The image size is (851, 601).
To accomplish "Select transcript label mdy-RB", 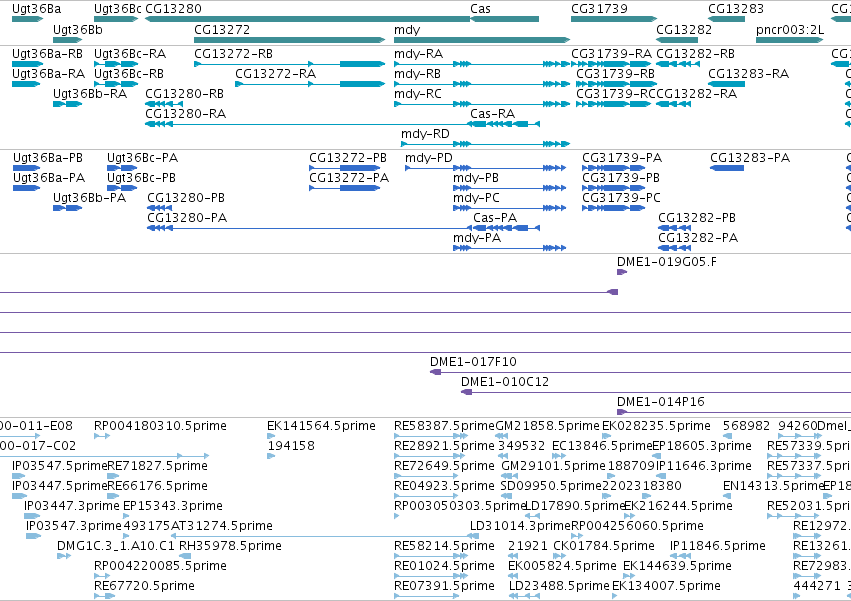I will [x=417, y=73].
